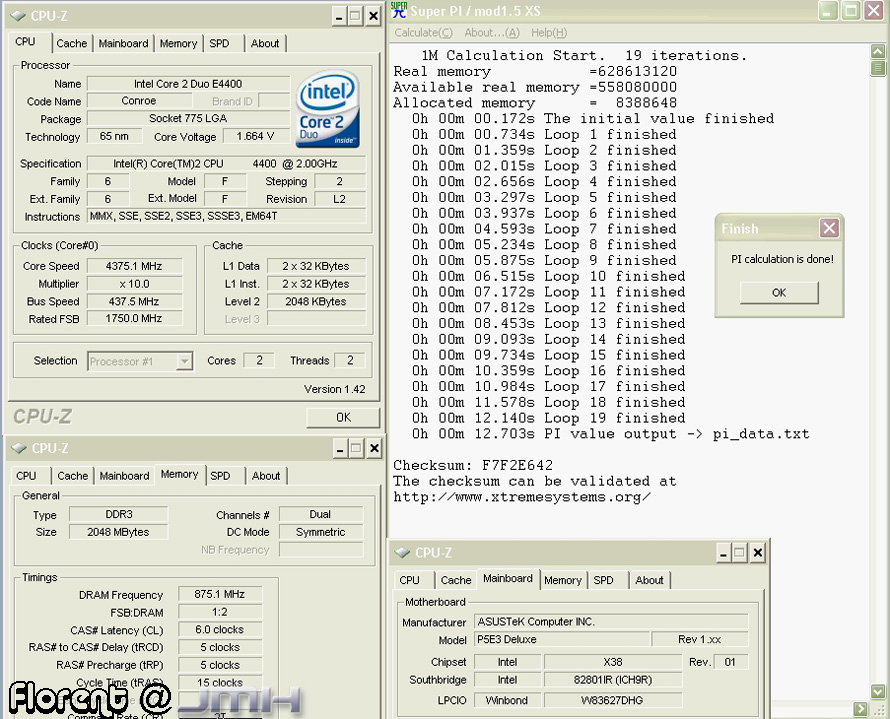Open the SPD tab in top CPU-Z
890x719 pixels.
tap(219, 43)
